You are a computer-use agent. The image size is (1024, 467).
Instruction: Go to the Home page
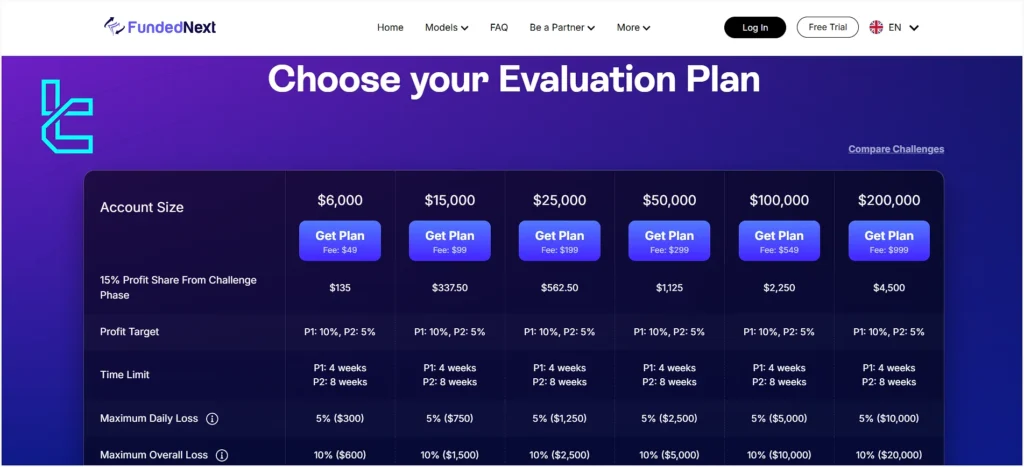tap(390, 27)
